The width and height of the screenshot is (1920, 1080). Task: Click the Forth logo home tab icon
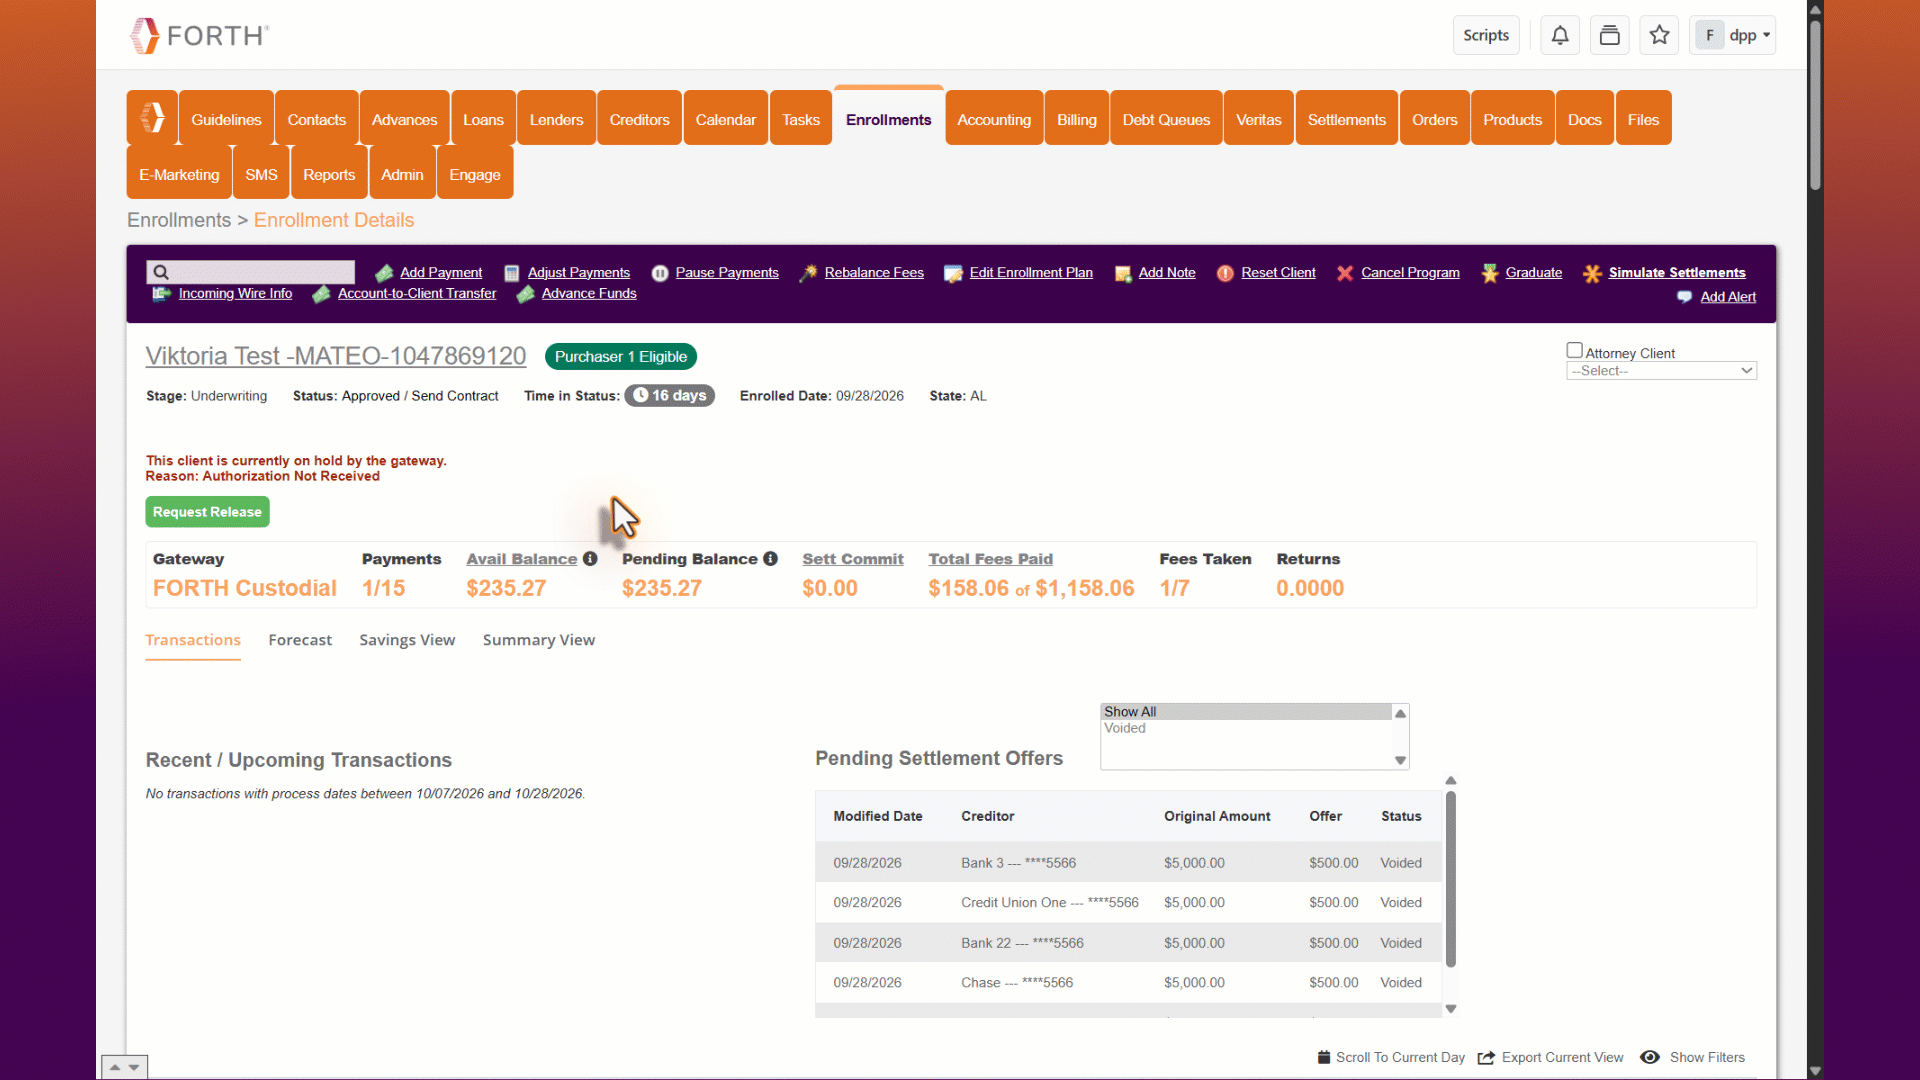point(152,118)
